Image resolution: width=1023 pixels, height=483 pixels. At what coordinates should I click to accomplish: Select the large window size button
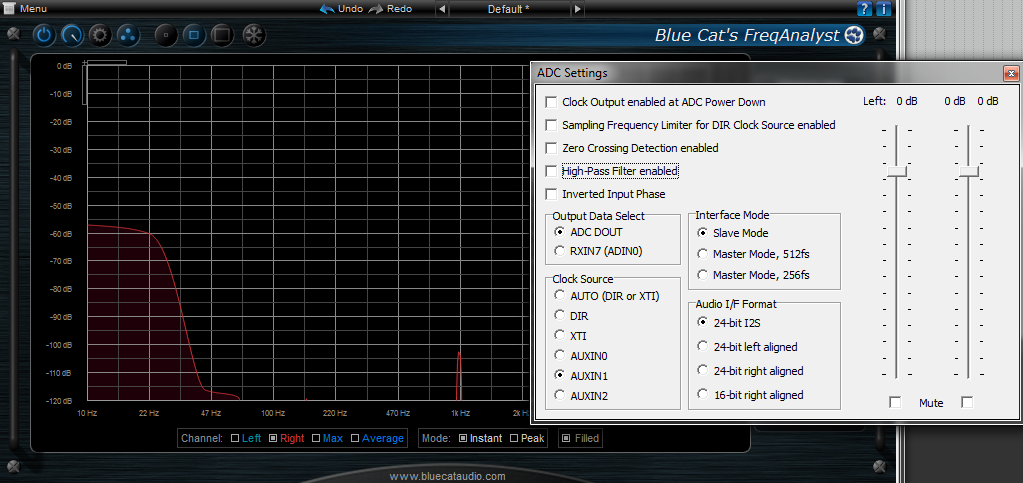(222, 35)
